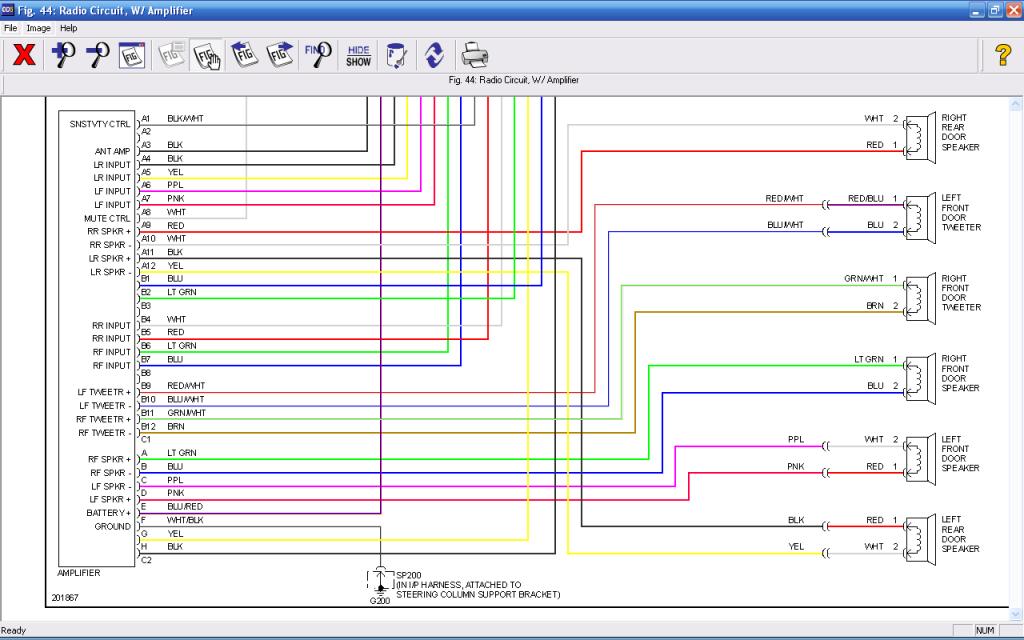Image resolution: width=1024 pixels, height=640 pixels.
Task: Open the yellow question mark help
Action: [x=1003, y=55]
